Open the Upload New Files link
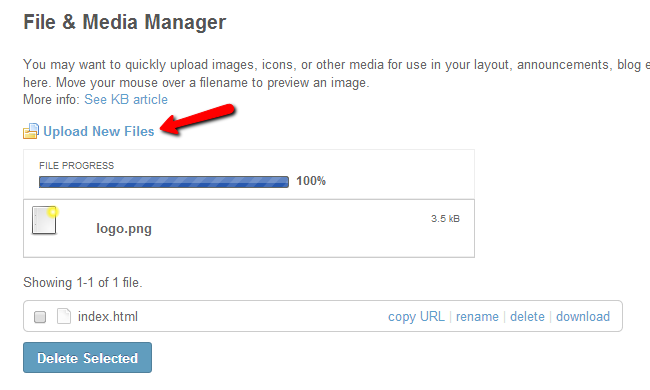This screenshot has width=650, height=390. pos(99,131)
